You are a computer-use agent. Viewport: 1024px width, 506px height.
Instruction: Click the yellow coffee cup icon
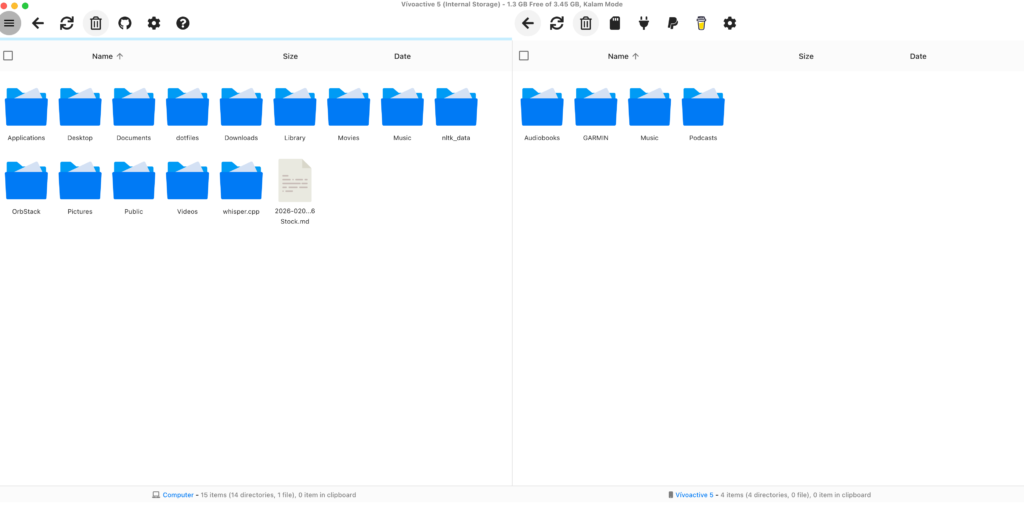(x=701, y=23)
